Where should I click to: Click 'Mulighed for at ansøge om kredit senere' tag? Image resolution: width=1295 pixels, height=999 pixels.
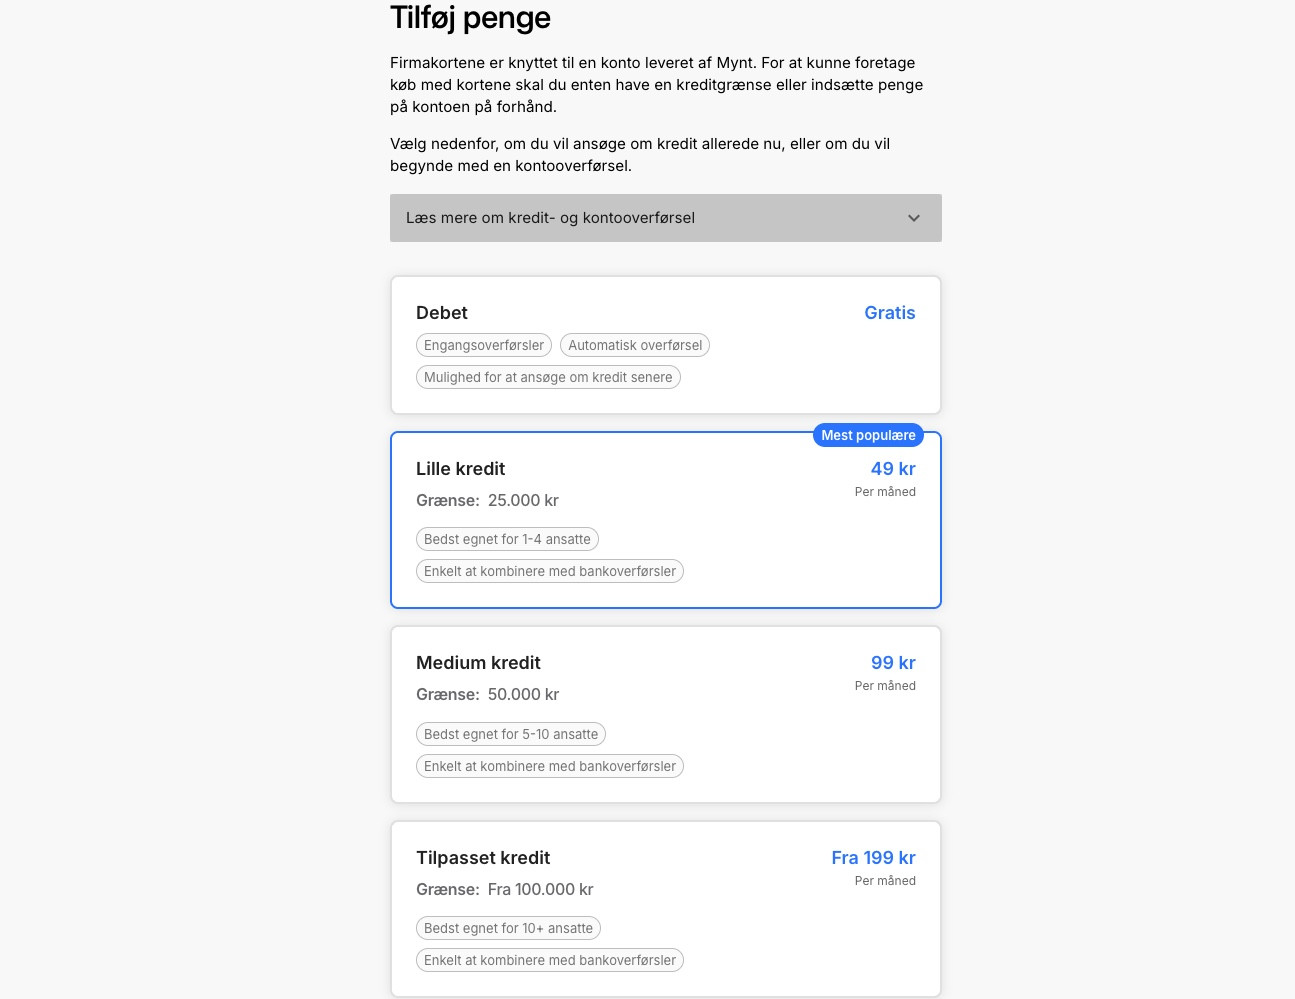click(548, 377)
